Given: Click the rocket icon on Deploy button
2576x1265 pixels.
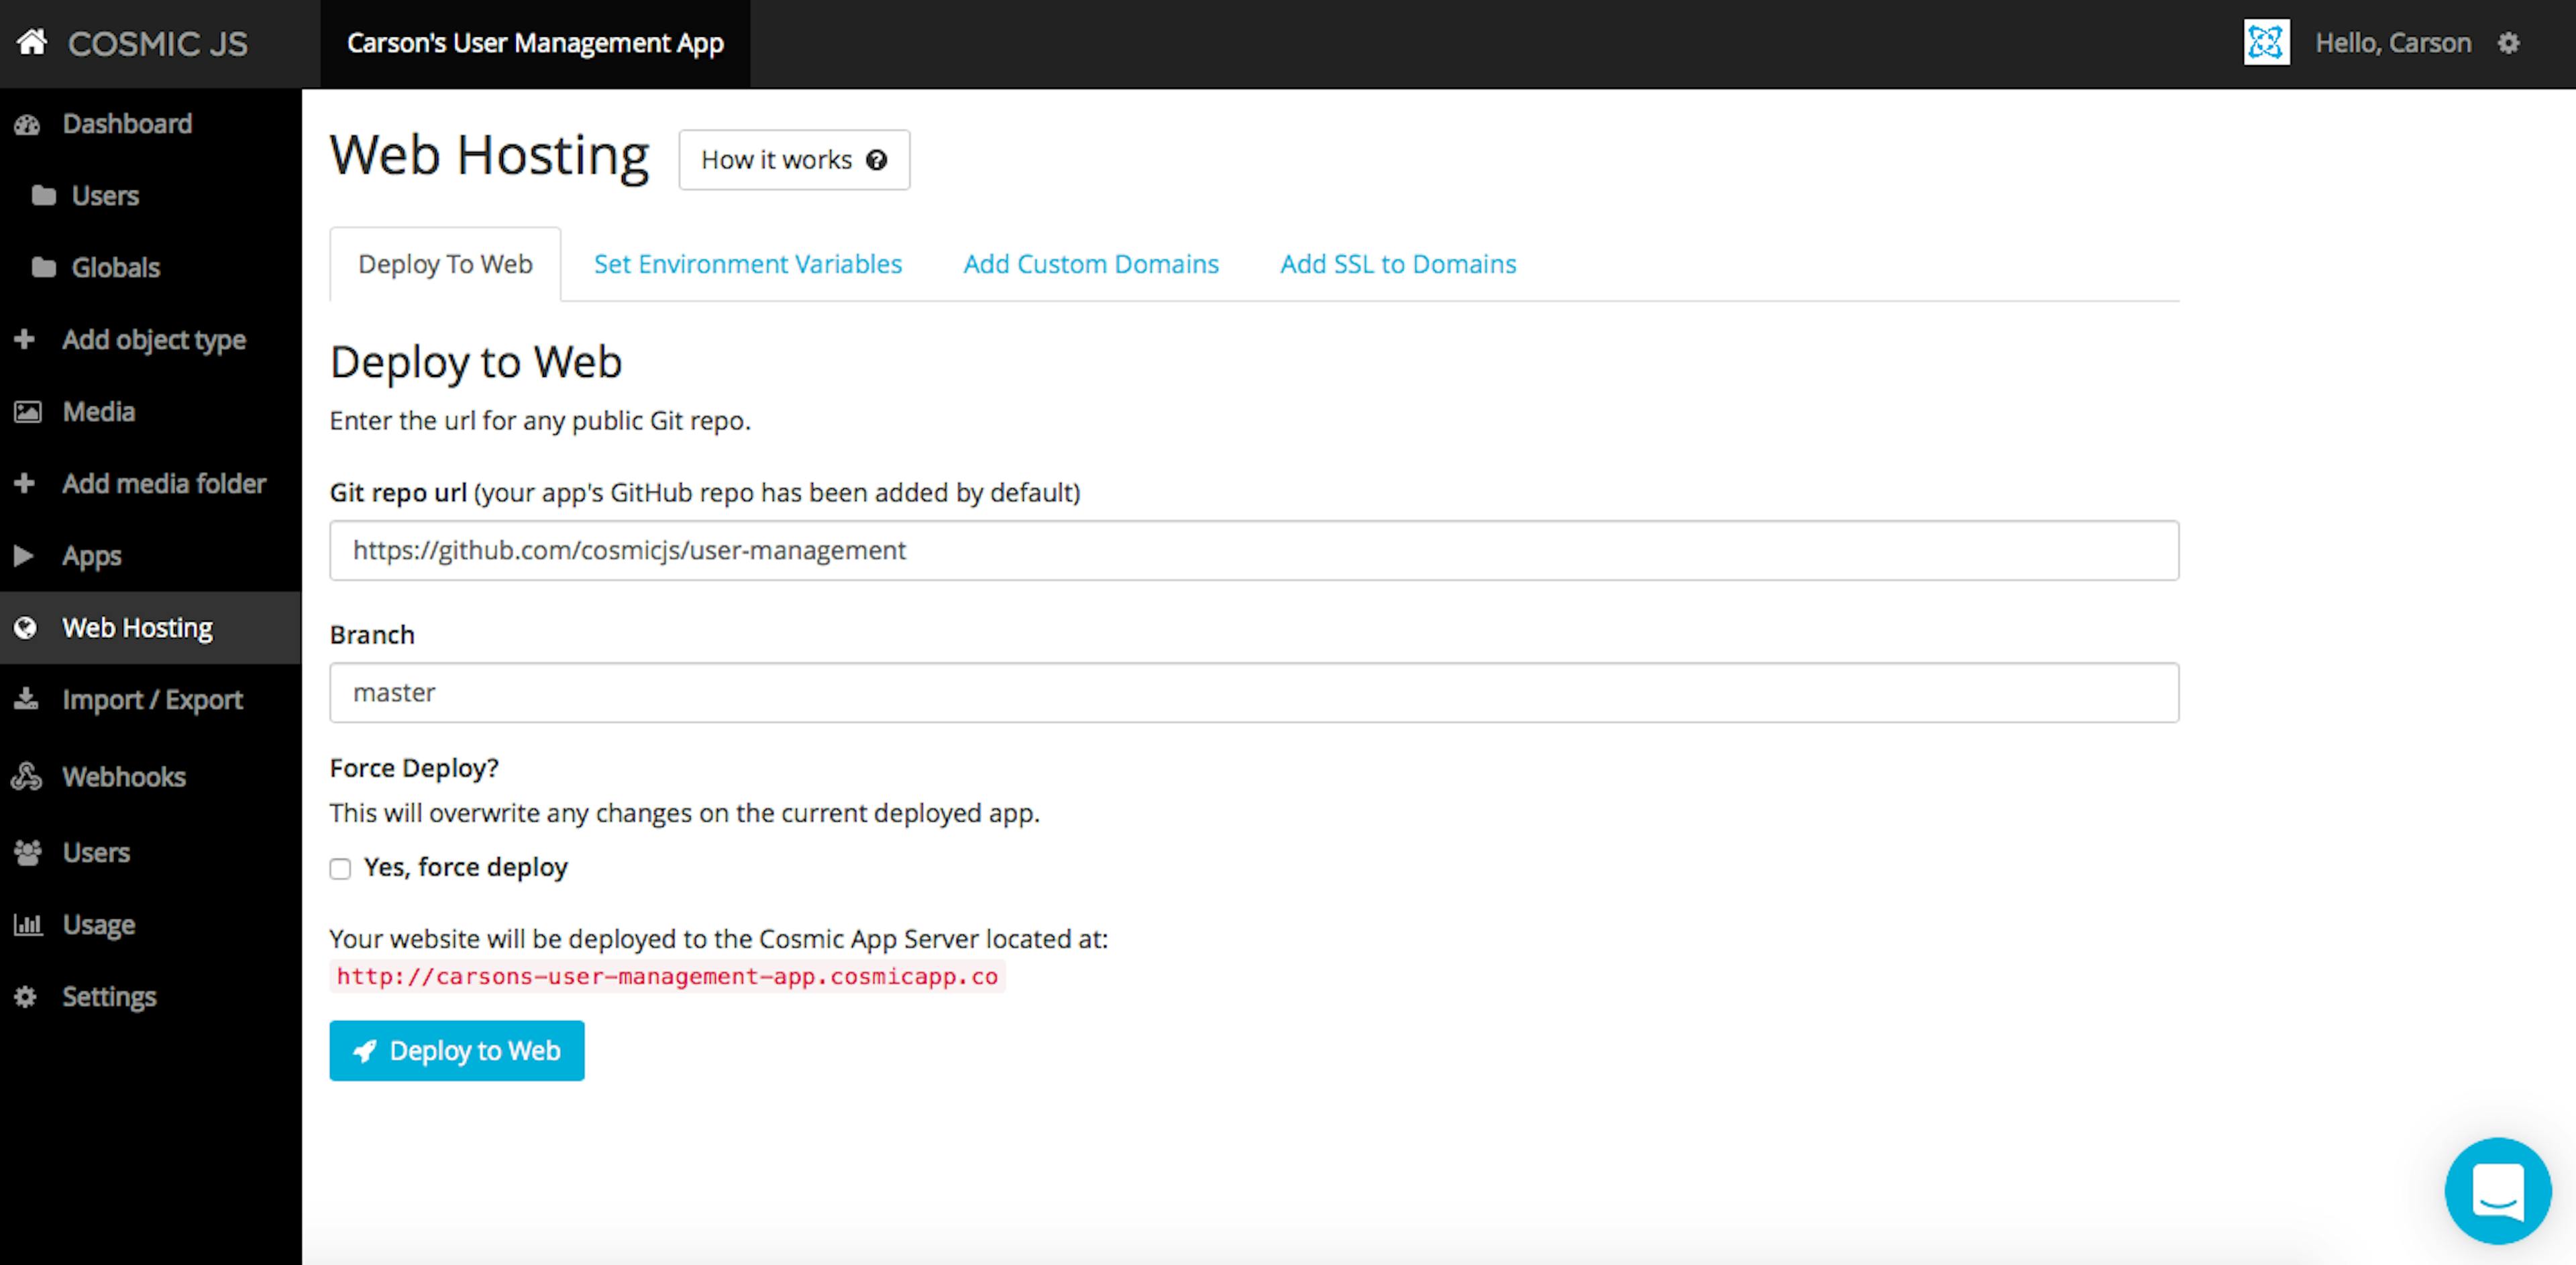Looking at the screenshot, I should tap(365, 1051).
